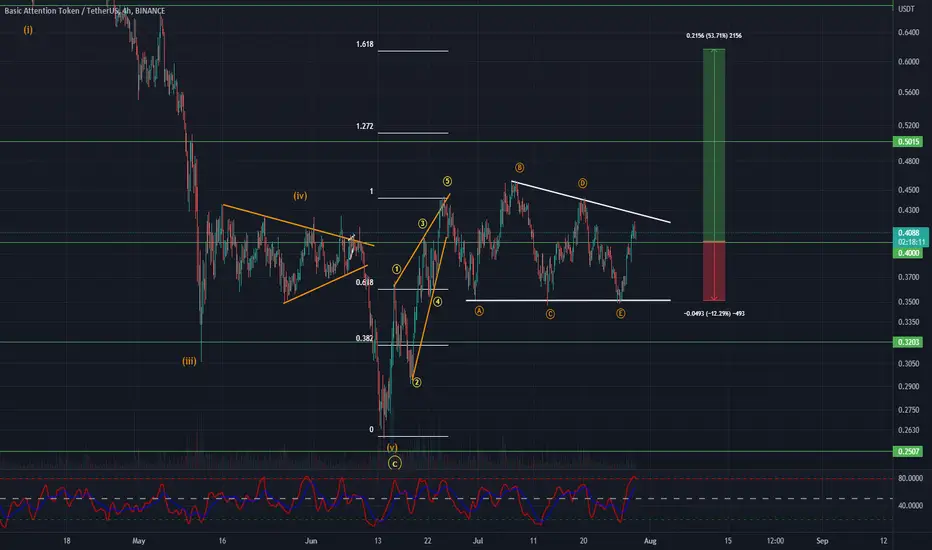The image size is (932, 550).
Task: Select the orange circled D triangle label
Action: pyautogui.click(x=582, y=183)
